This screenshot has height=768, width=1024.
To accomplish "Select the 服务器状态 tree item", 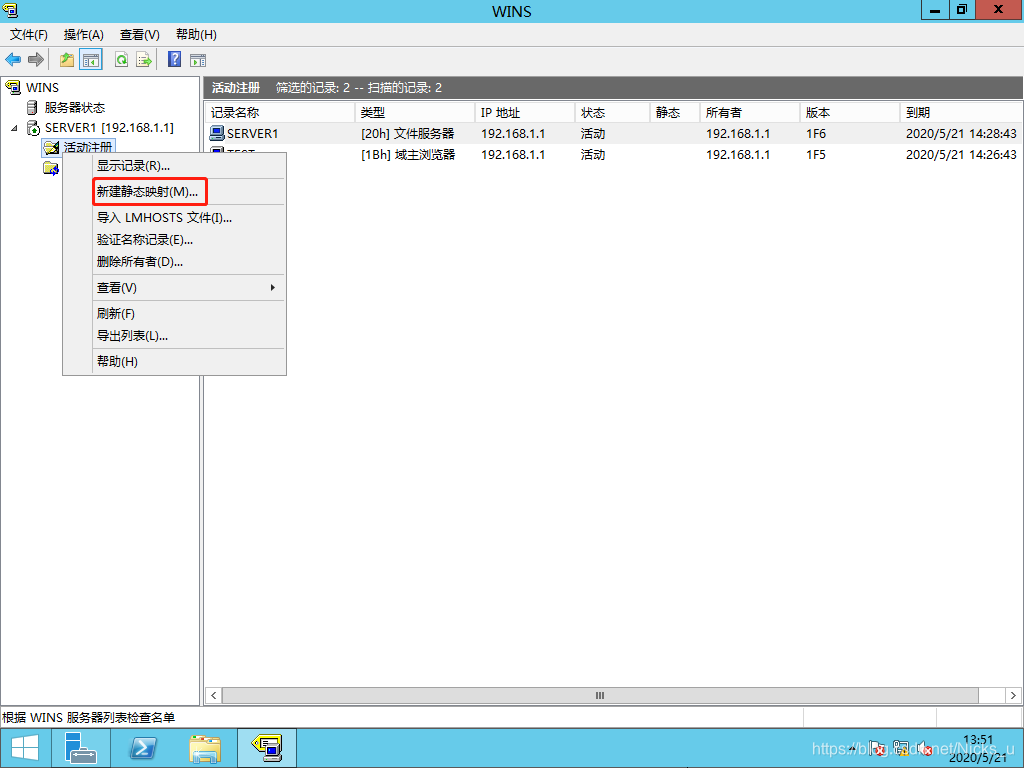I will click(x=74, y=108).
